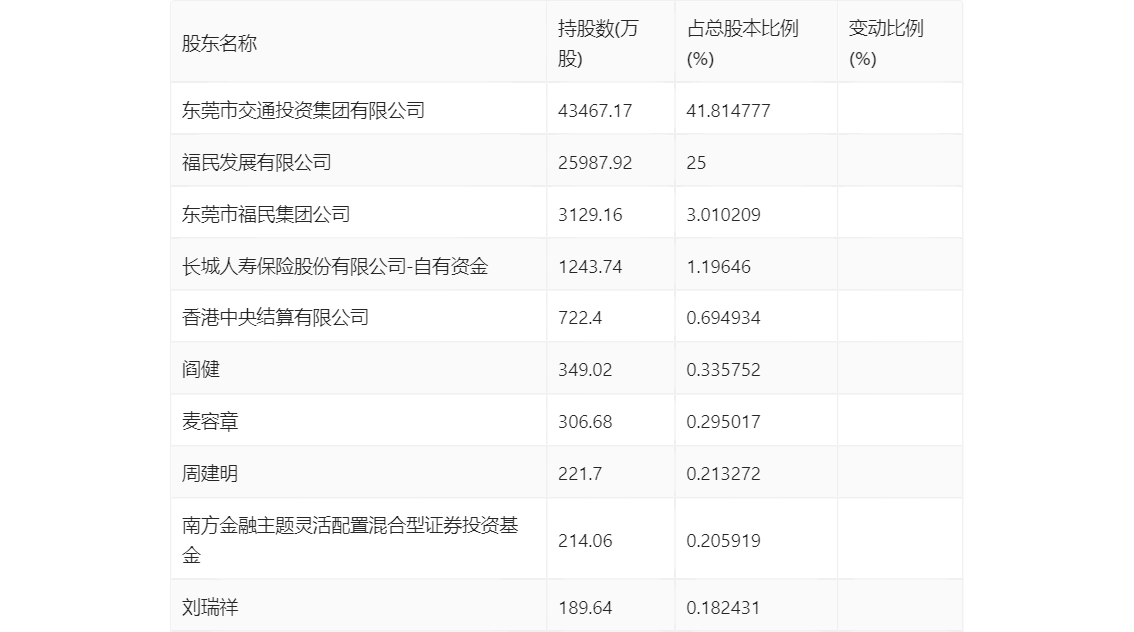Viewport: 1134px width, 632px height.
Task: Select shareholder 福民发展有限公司
Action: click(257, 163)
